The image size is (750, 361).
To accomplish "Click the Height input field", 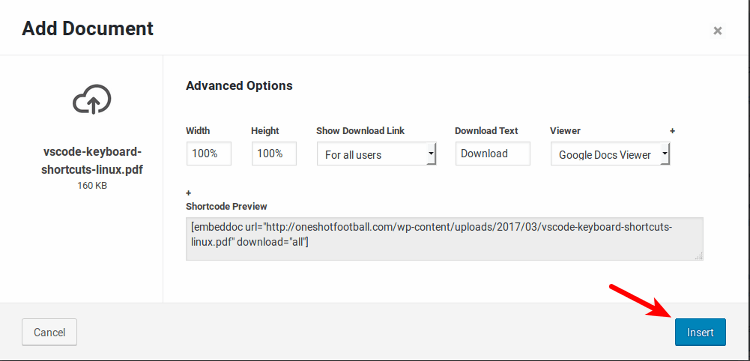I will (274, 153).
